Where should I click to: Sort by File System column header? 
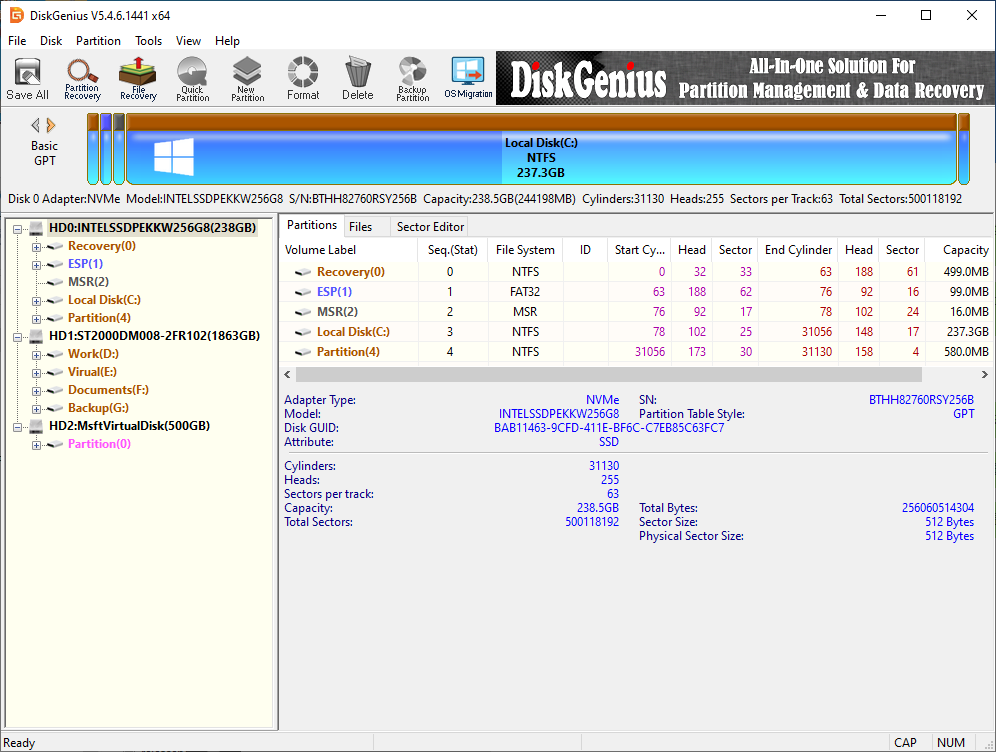coord(525,250)
